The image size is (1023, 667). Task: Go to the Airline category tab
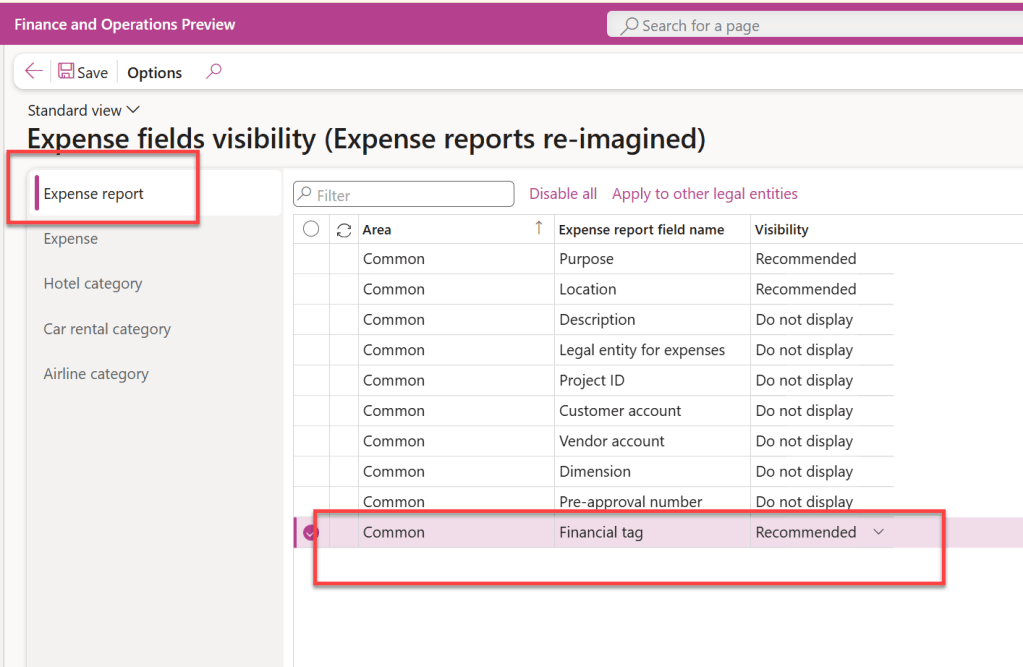tap(96, 374)
